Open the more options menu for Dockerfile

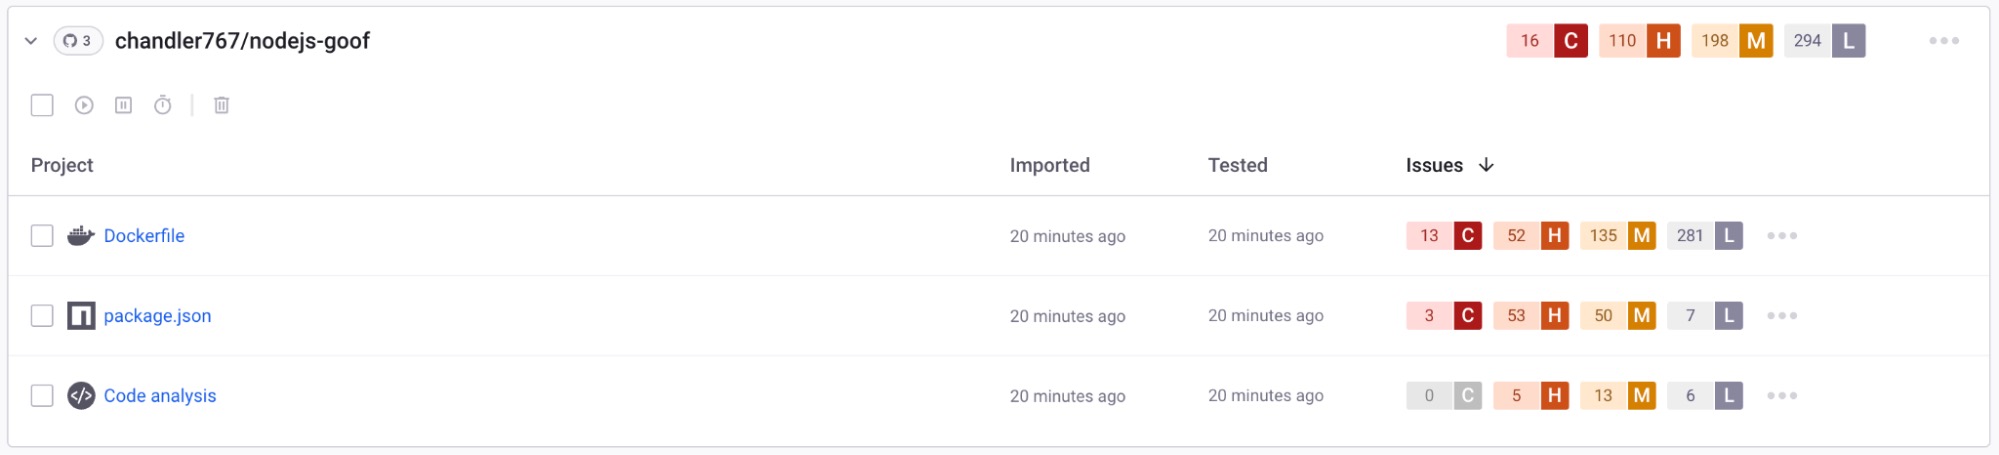[1782, 236]
